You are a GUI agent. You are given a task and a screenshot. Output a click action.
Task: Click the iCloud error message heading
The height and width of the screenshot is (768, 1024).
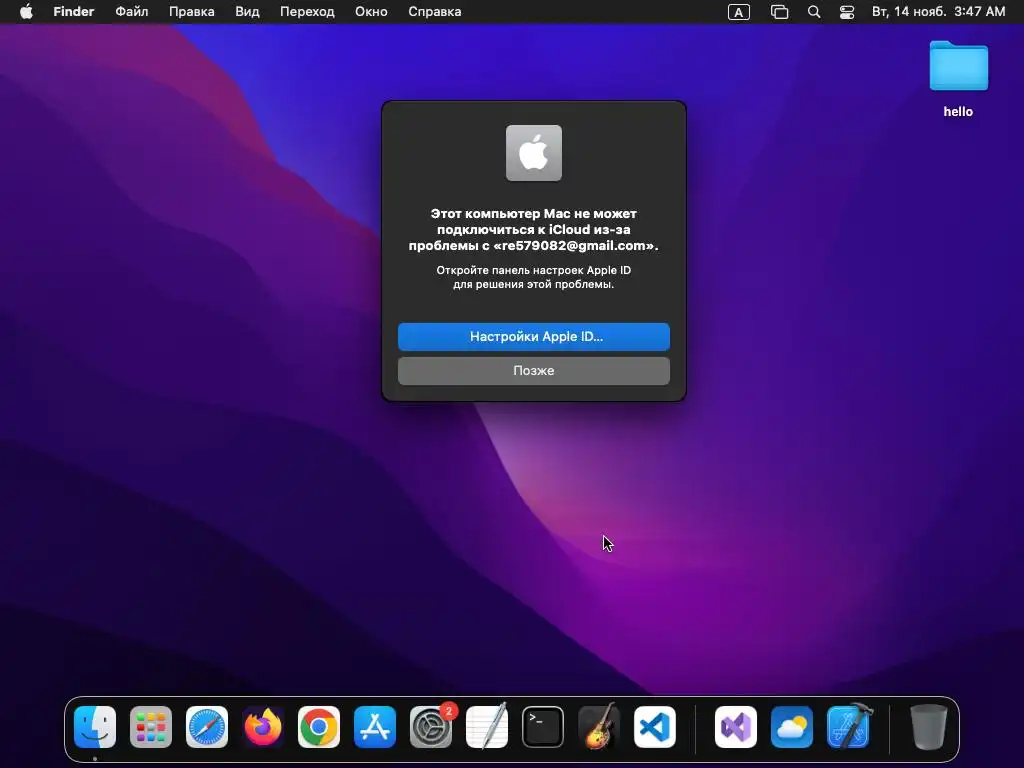(534, 229)
